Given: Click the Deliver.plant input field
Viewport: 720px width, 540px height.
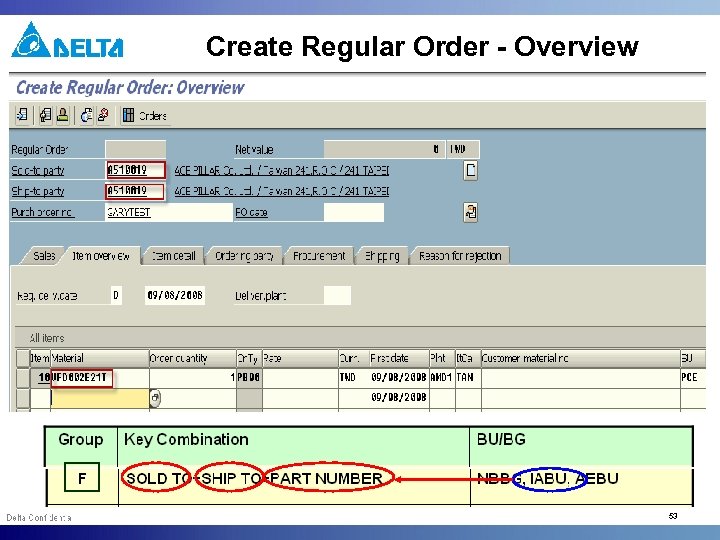Looking at the screenshot, I should 337,295.
